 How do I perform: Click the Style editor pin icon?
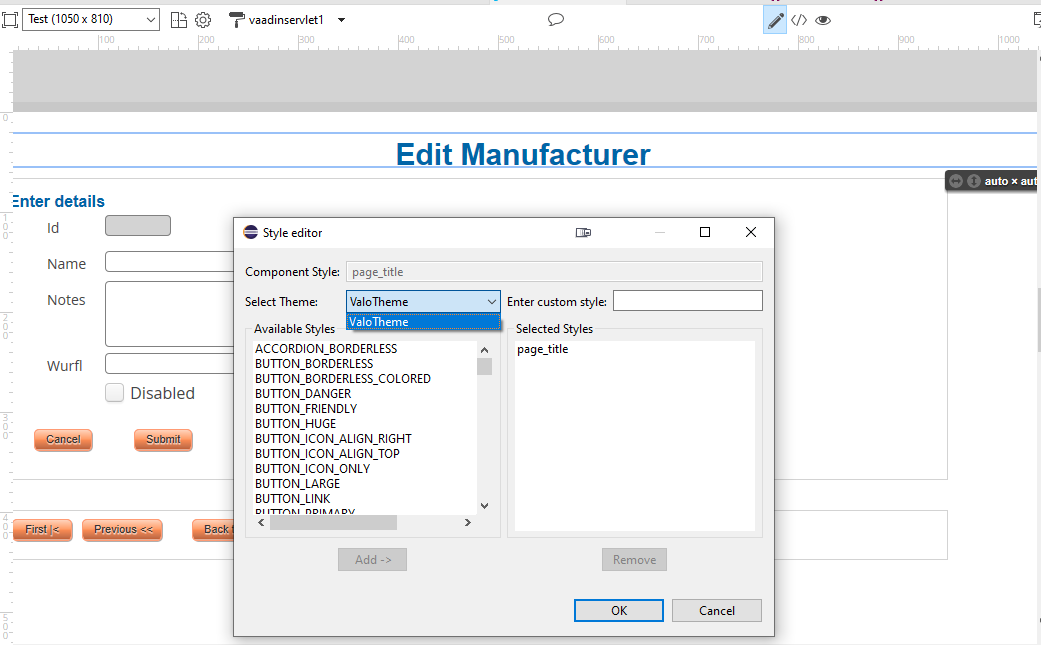point(583,233)
